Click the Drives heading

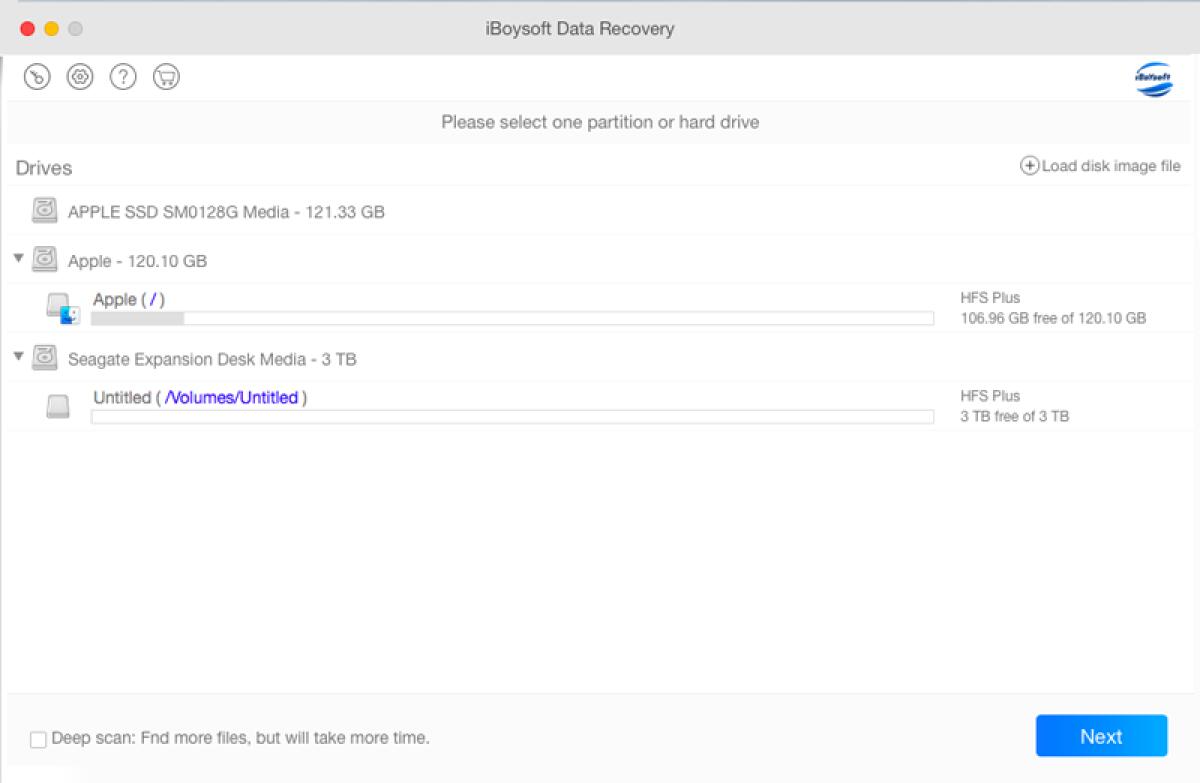(44, 168)
